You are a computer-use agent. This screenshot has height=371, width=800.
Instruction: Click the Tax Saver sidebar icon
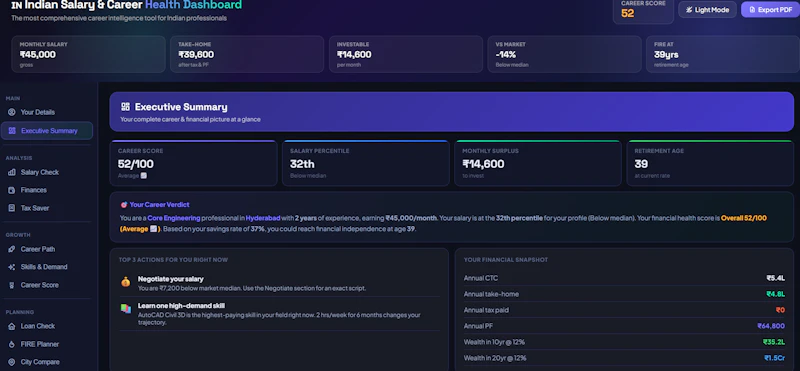pos(11,208)
